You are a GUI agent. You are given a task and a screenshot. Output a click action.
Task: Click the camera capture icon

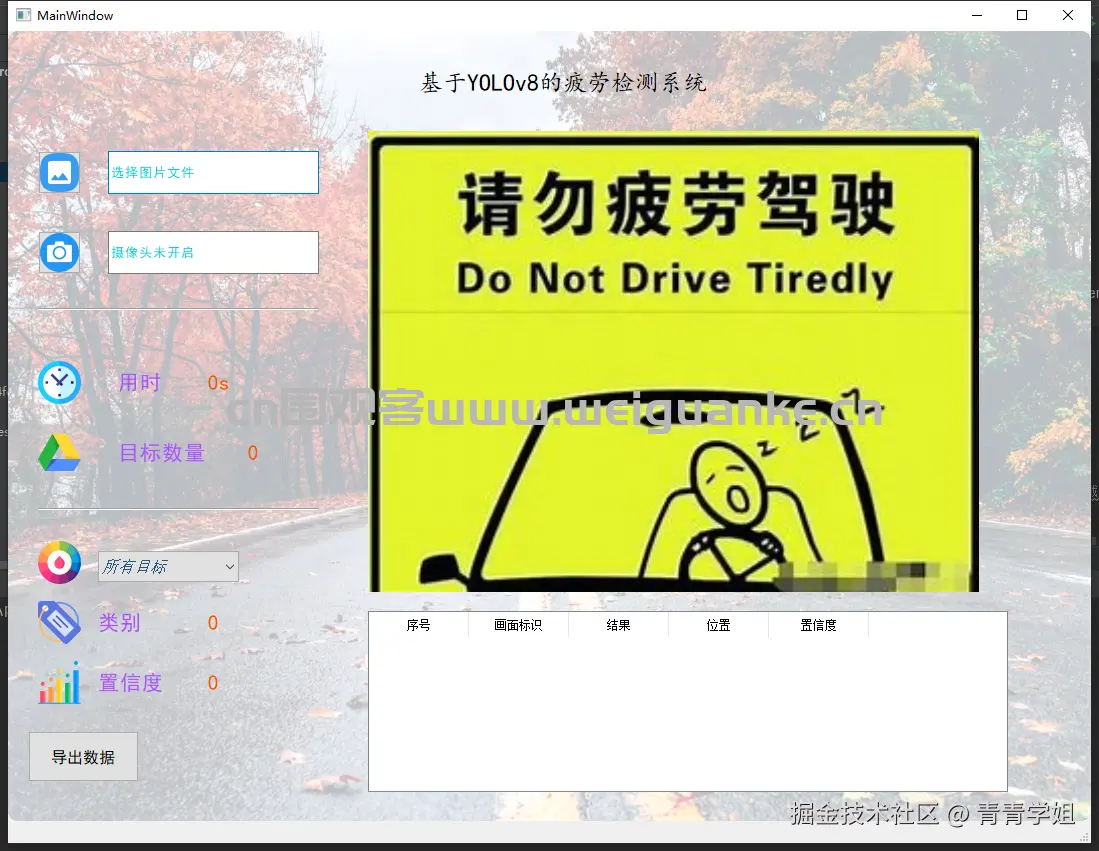click(x=59, y=252)
